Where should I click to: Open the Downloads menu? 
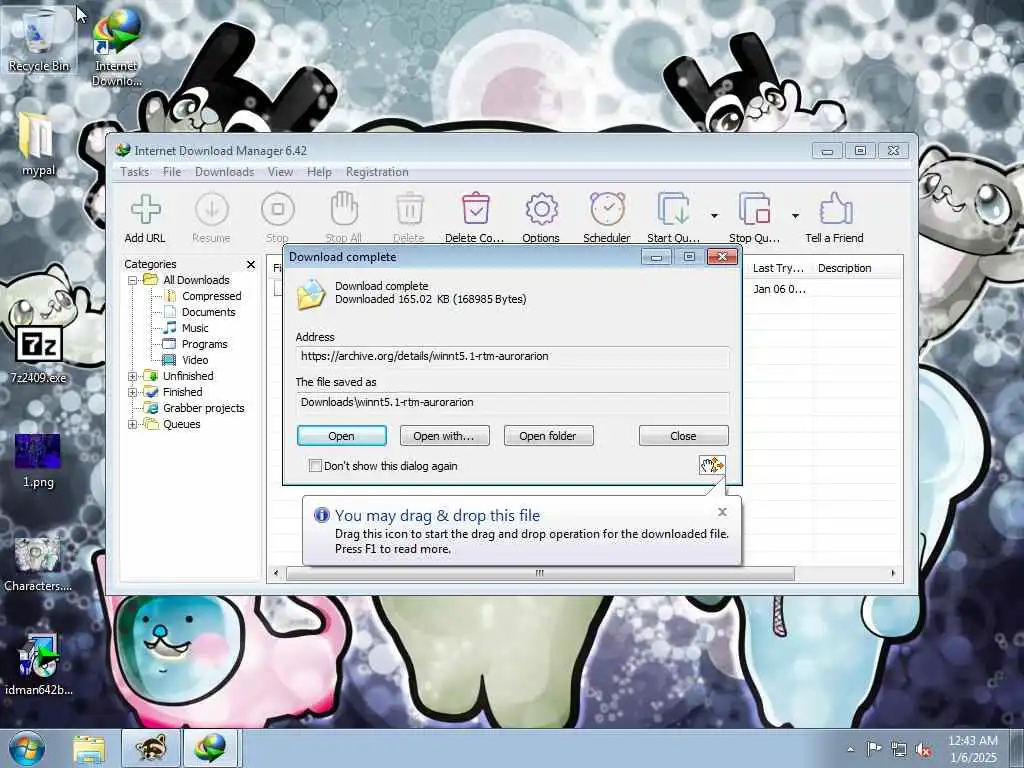pos(224,172)
